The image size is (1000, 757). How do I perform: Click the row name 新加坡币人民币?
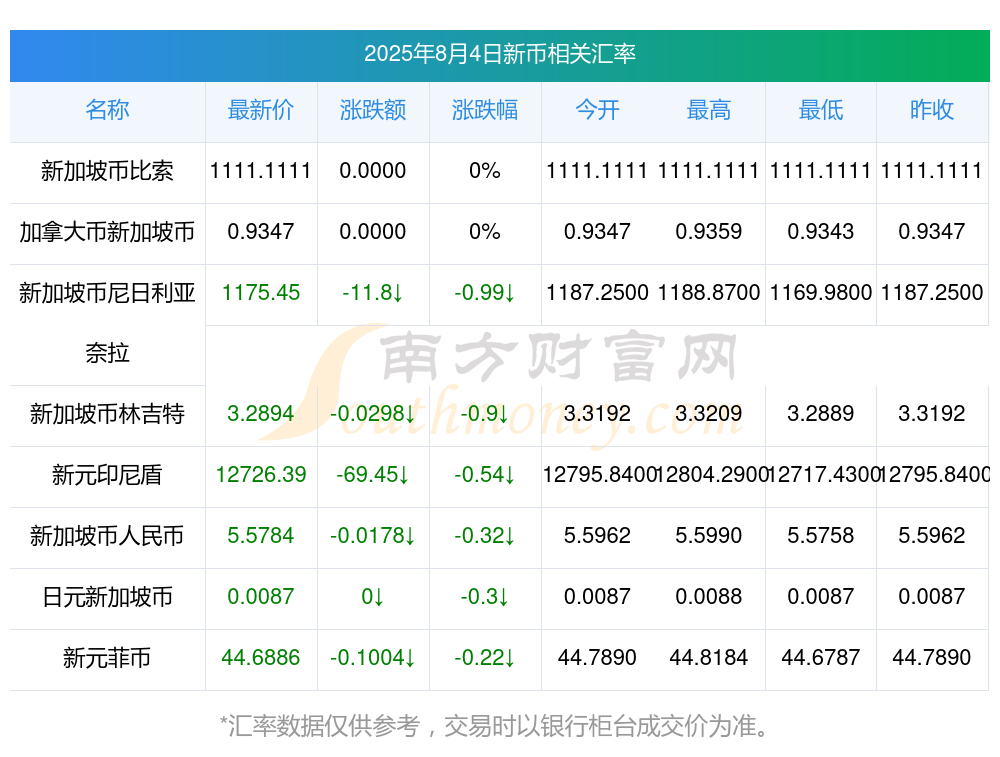(107, 536)
